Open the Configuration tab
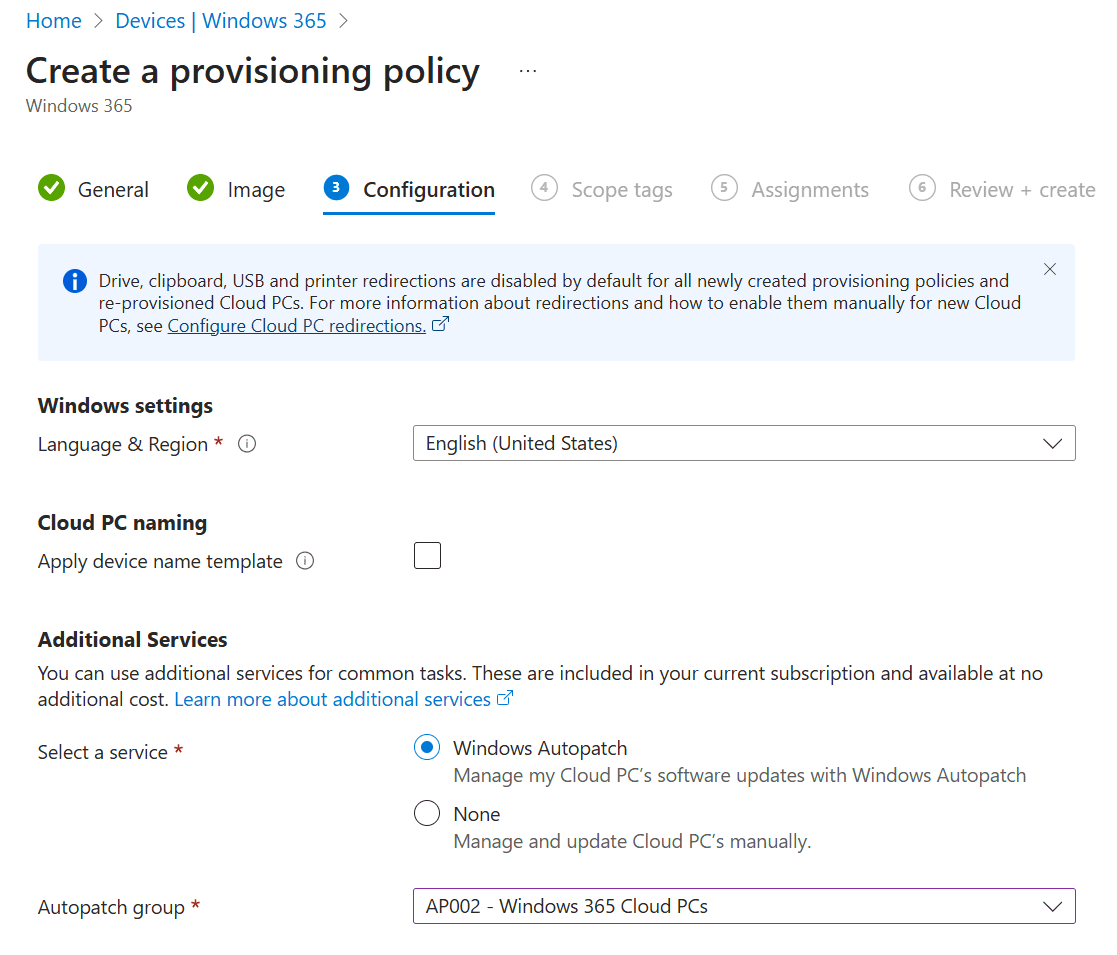The width and height of the screenshot is (1117, 955). 429,190
